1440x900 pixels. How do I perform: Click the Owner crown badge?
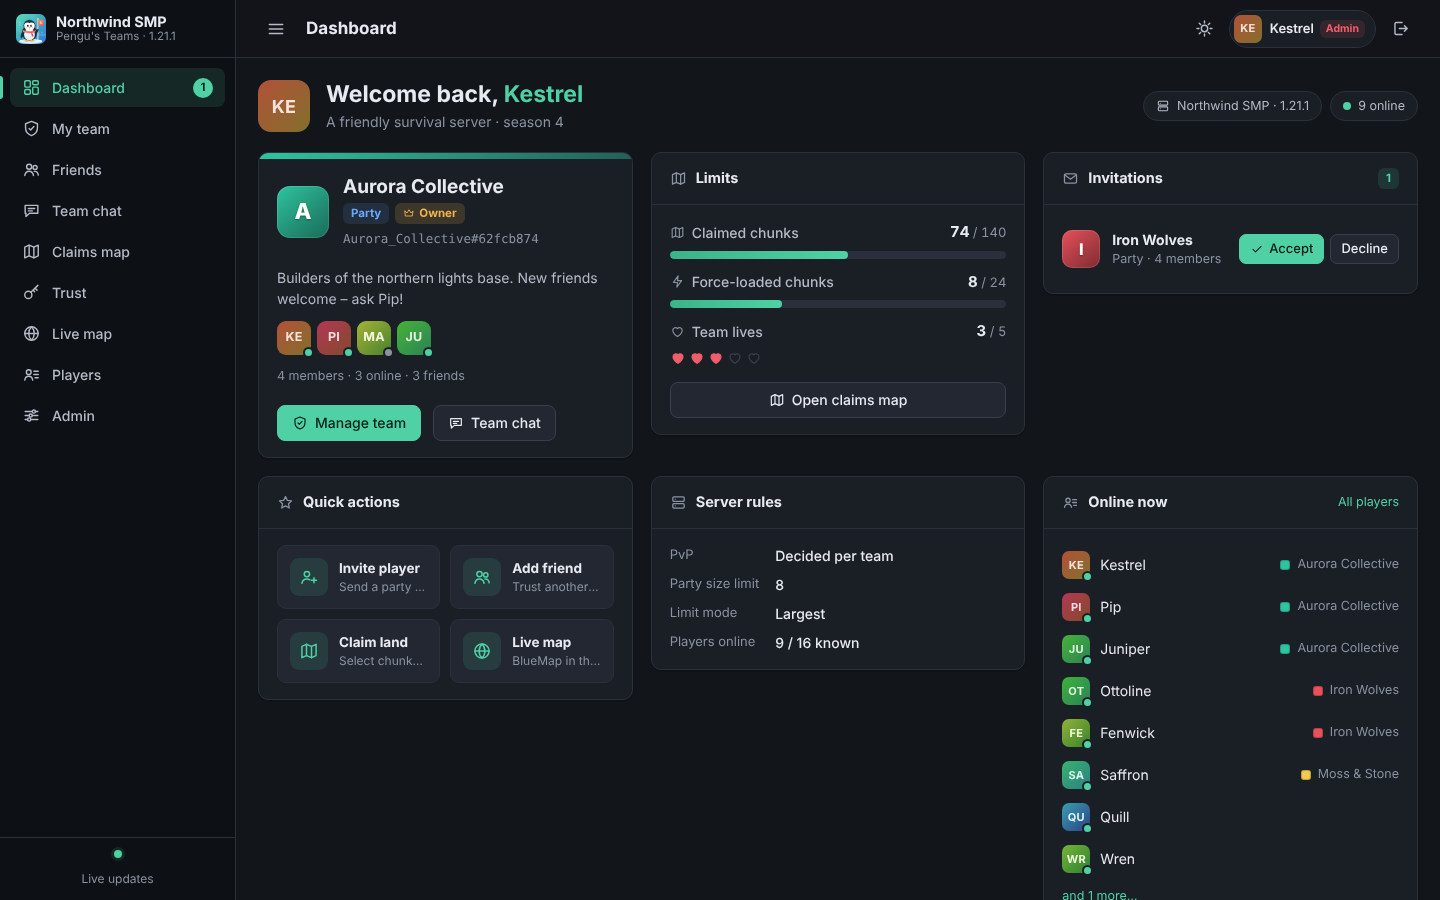pos(430,213)
